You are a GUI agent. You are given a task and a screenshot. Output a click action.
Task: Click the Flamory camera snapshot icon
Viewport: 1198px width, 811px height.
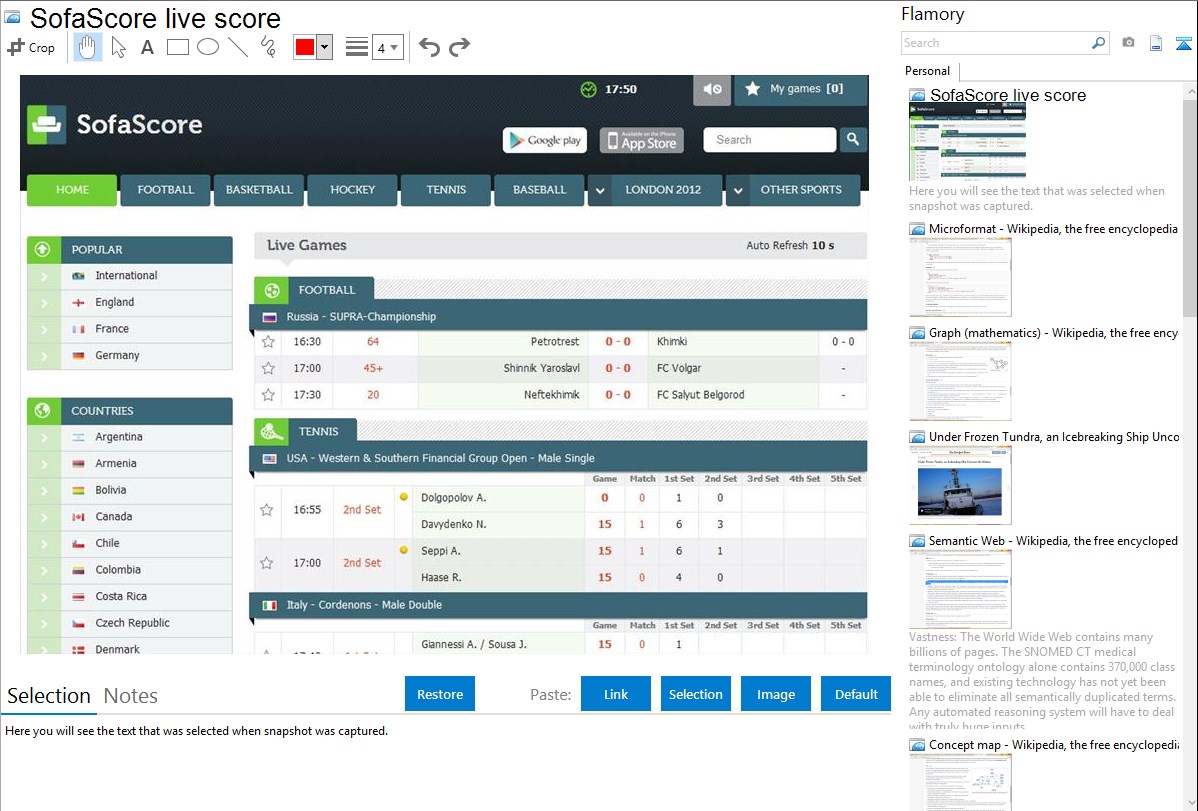click(x=1128, y=43)
